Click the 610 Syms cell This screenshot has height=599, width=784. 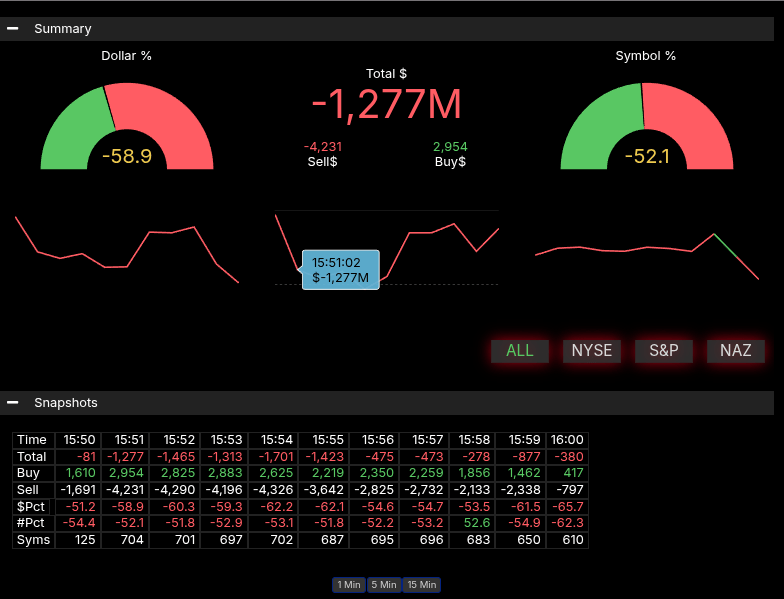567,540
